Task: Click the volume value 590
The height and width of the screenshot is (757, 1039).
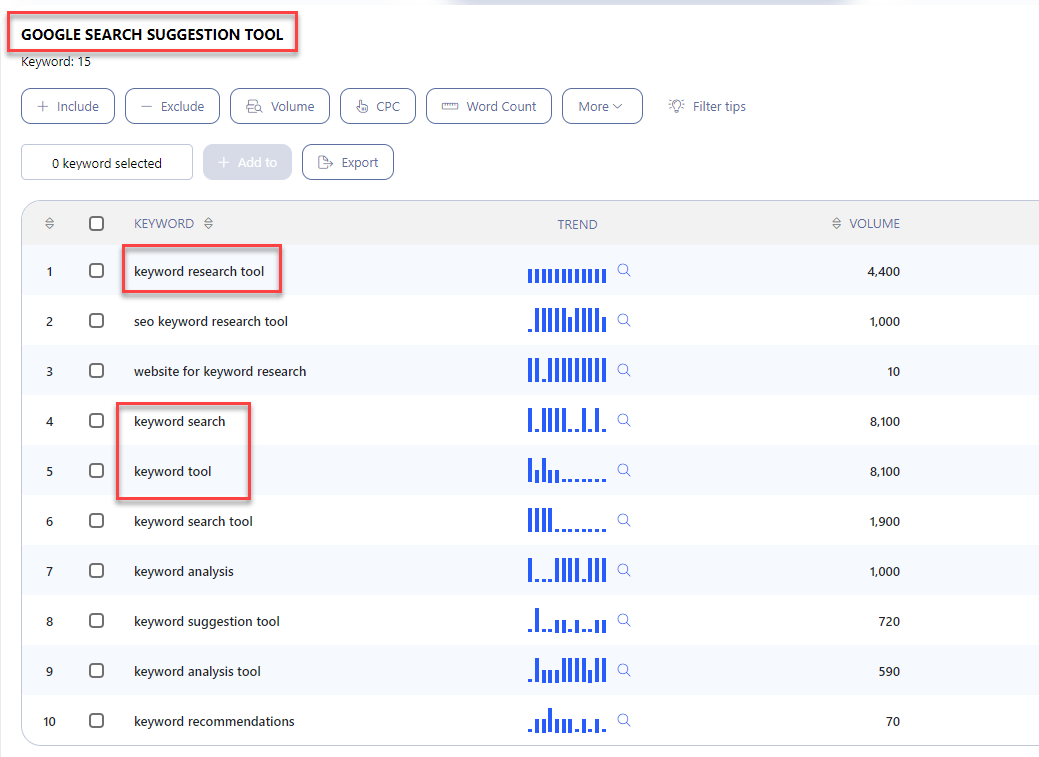Action: point(889,671)
